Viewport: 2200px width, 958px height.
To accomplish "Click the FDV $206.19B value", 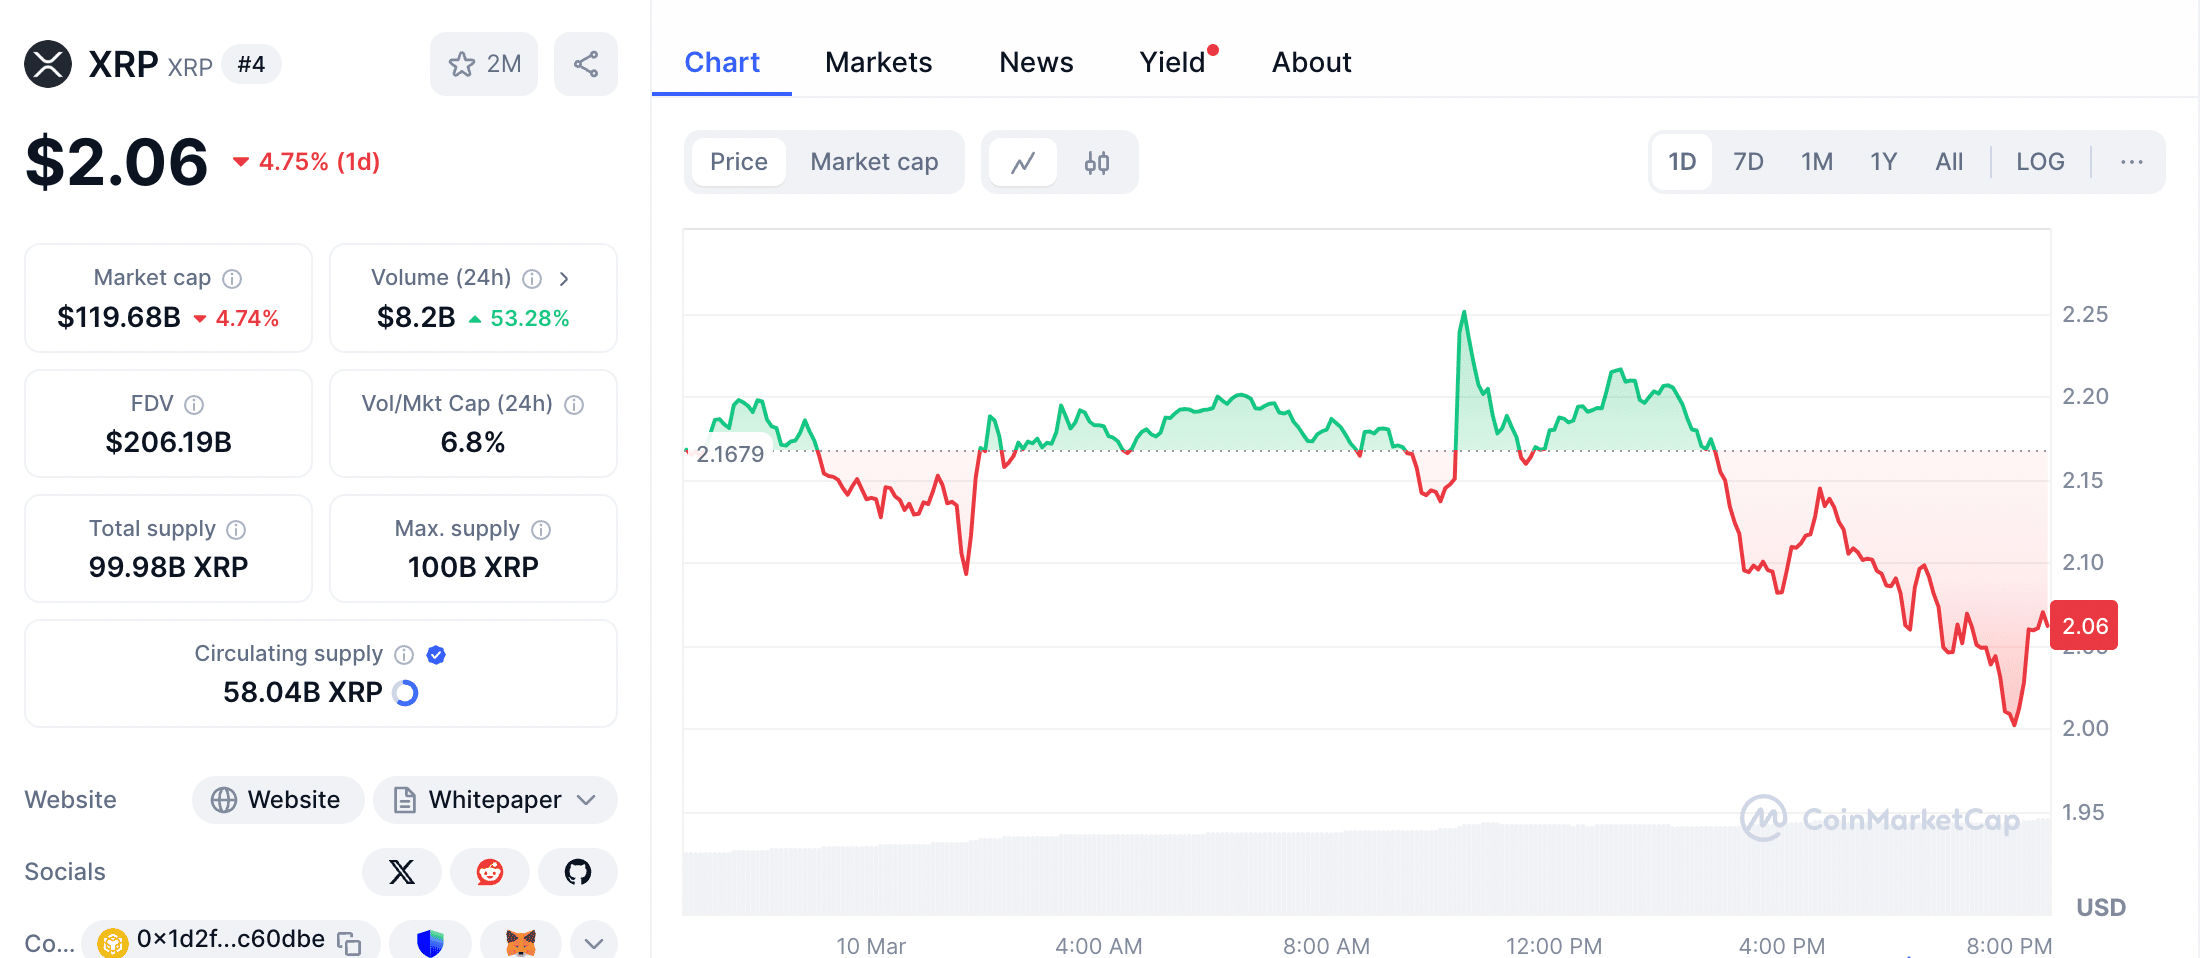I will [168, 442].
